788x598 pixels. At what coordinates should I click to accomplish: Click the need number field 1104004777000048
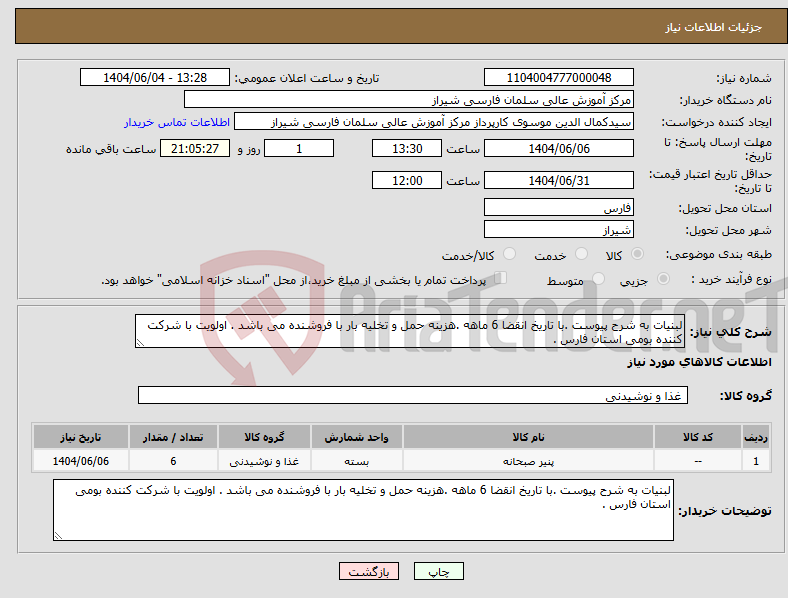(x=558, y=77)
